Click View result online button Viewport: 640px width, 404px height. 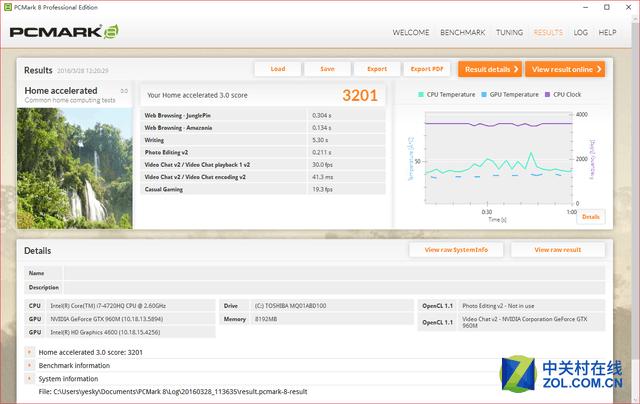click(x=565, y=69)
